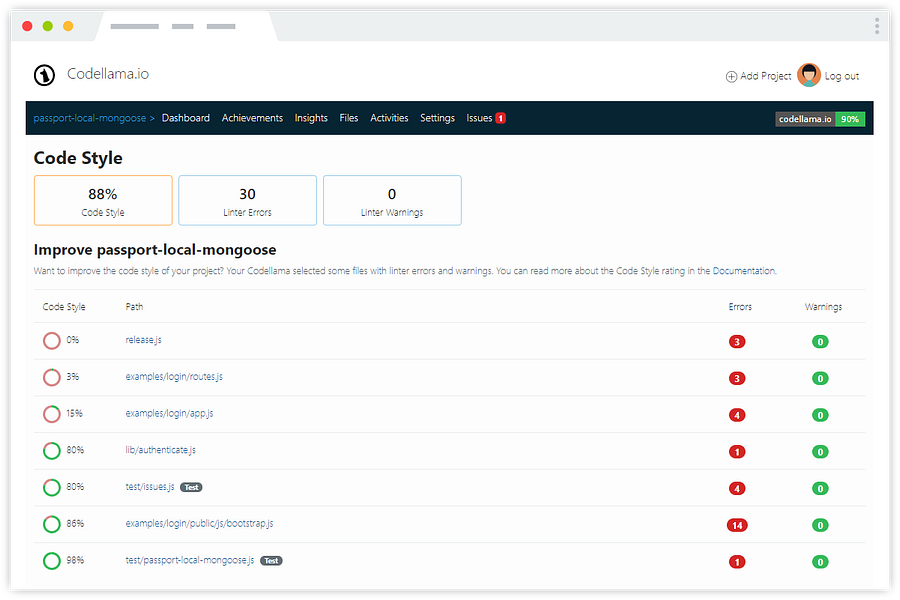Click the green warnings badge for bootstrap.js
The width and height of the screenshot is (900, 600).
[820, 525]
